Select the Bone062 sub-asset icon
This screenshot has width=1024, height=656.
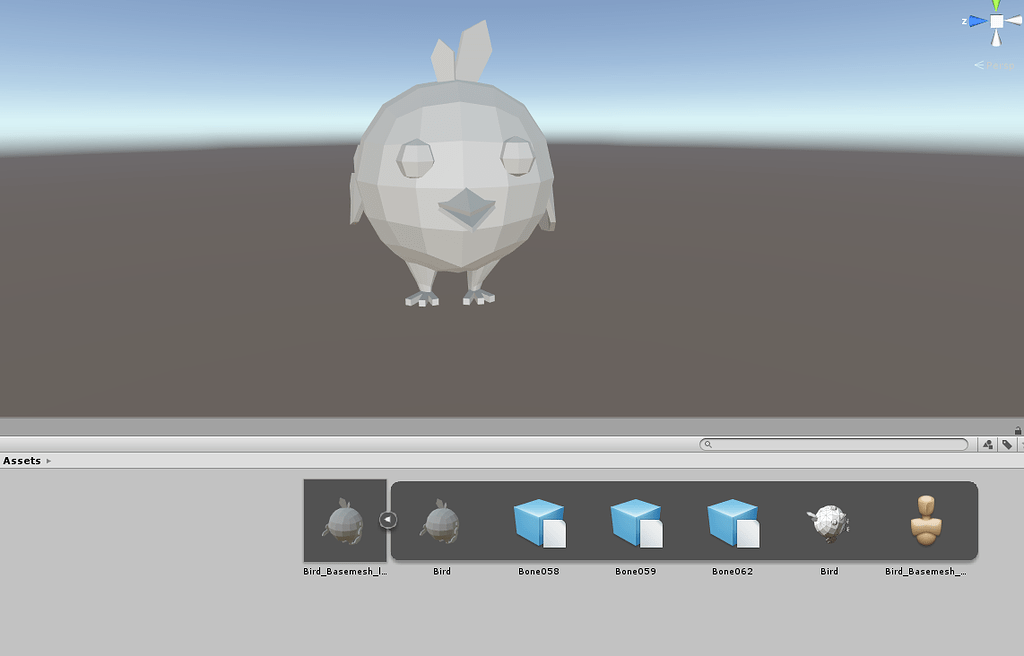pos(731,520)
